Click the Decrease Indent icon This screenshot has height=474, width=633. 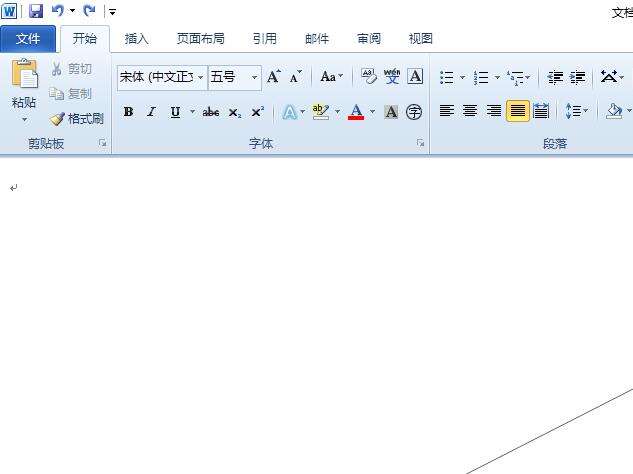[x=555, y=77]
